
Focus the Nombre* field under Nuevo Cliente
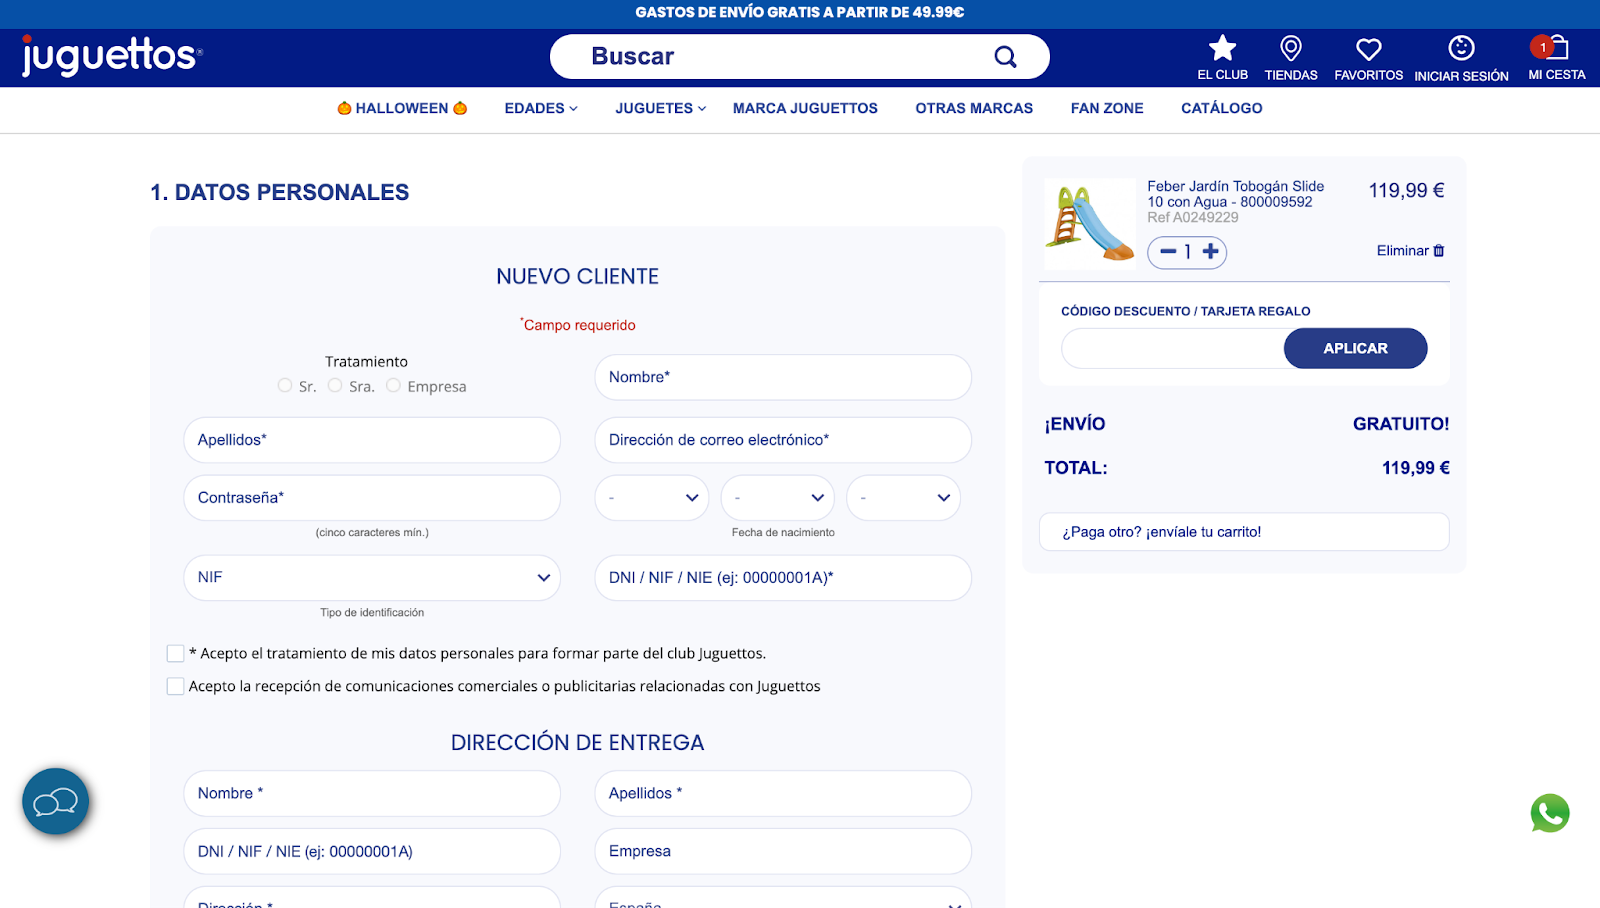point(783,377)
